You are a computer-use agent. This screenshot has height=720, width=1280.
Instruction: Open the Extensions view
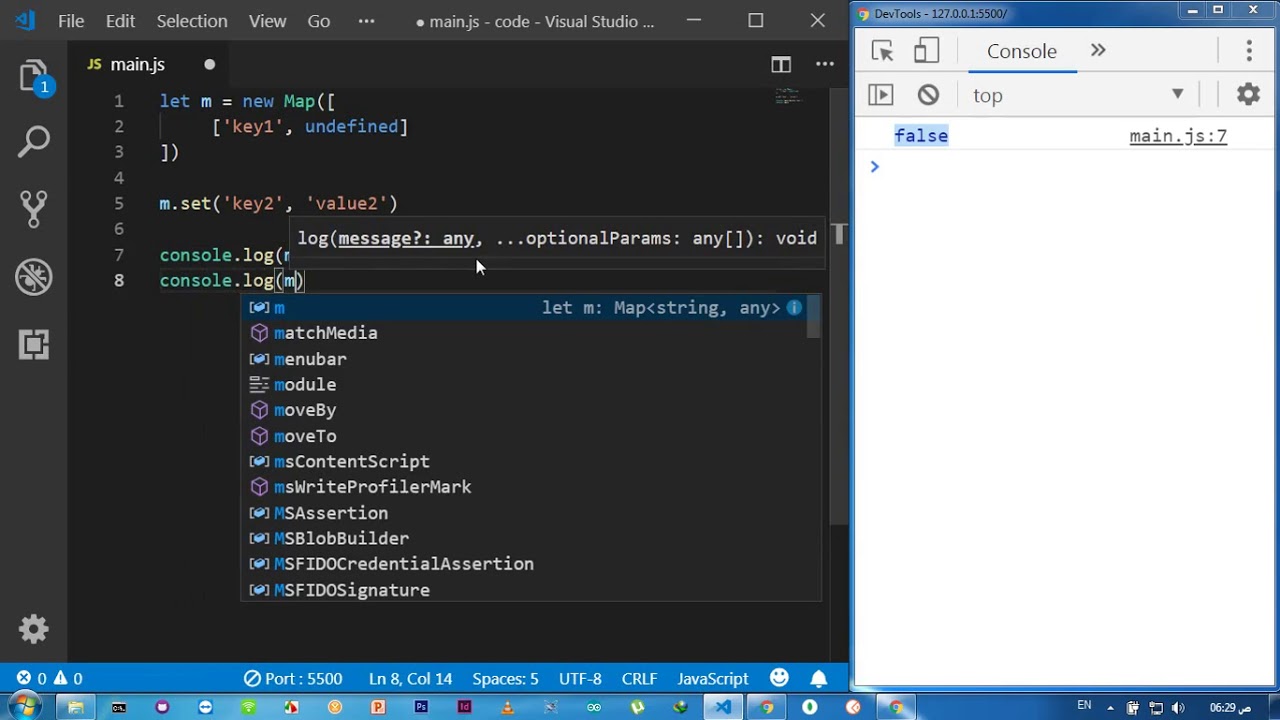tap(33, 345)
